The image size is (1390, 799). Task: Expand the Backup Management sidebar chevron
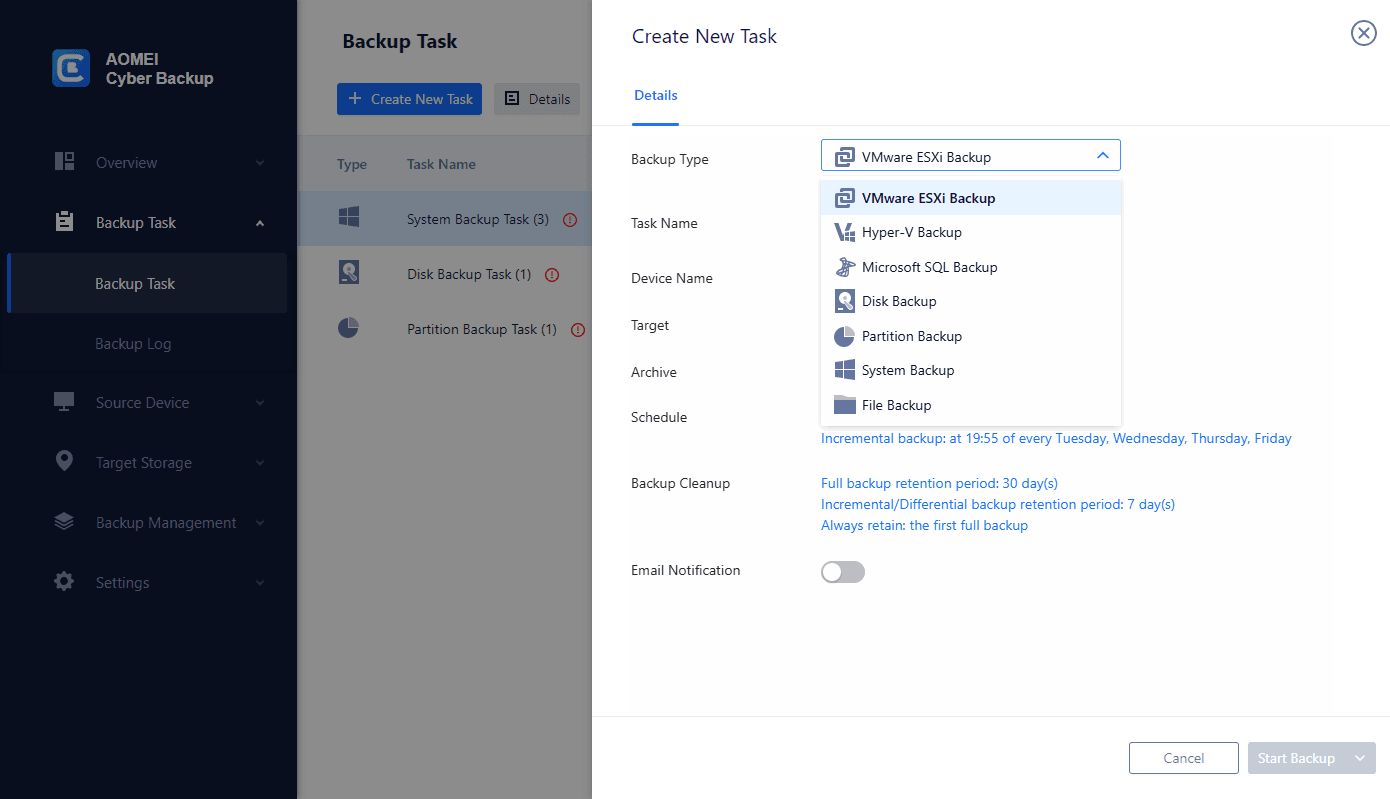point(260,523)
